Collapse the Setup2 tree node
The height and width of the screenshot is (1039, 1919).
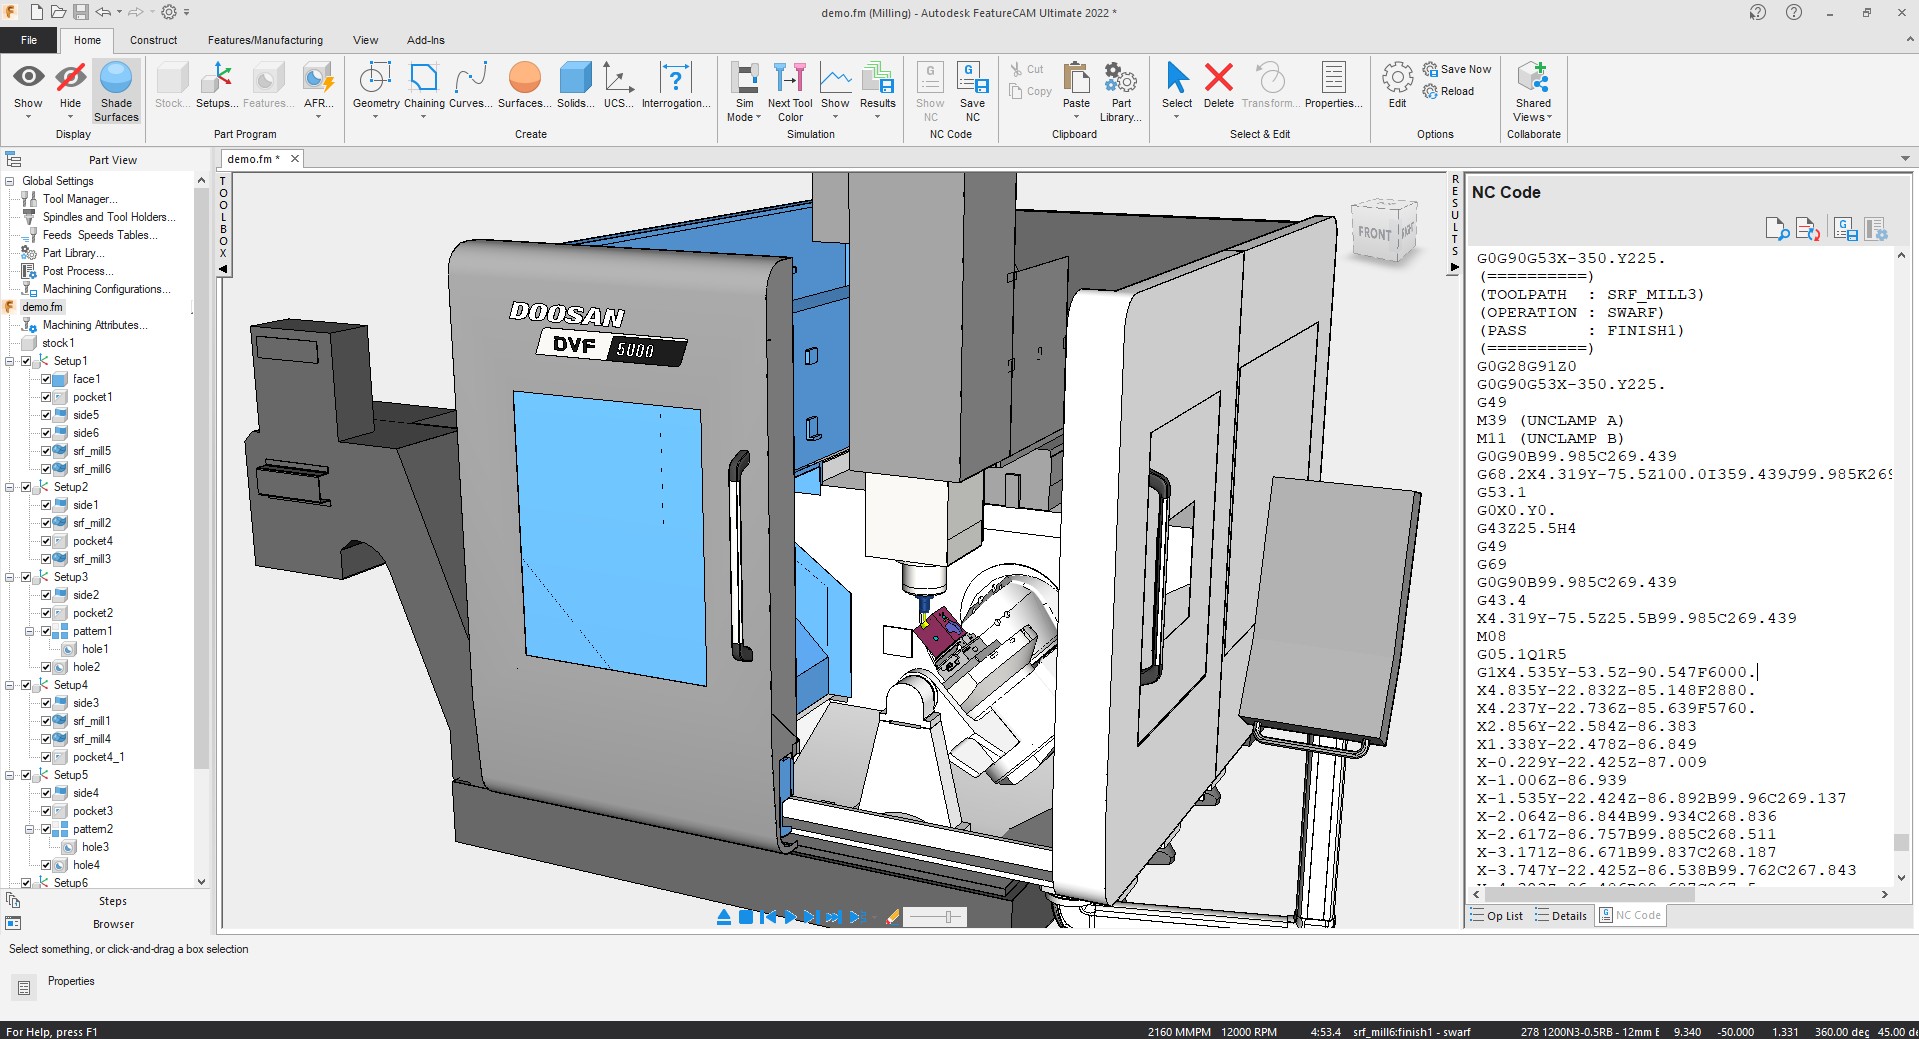[x=10, y=487]
